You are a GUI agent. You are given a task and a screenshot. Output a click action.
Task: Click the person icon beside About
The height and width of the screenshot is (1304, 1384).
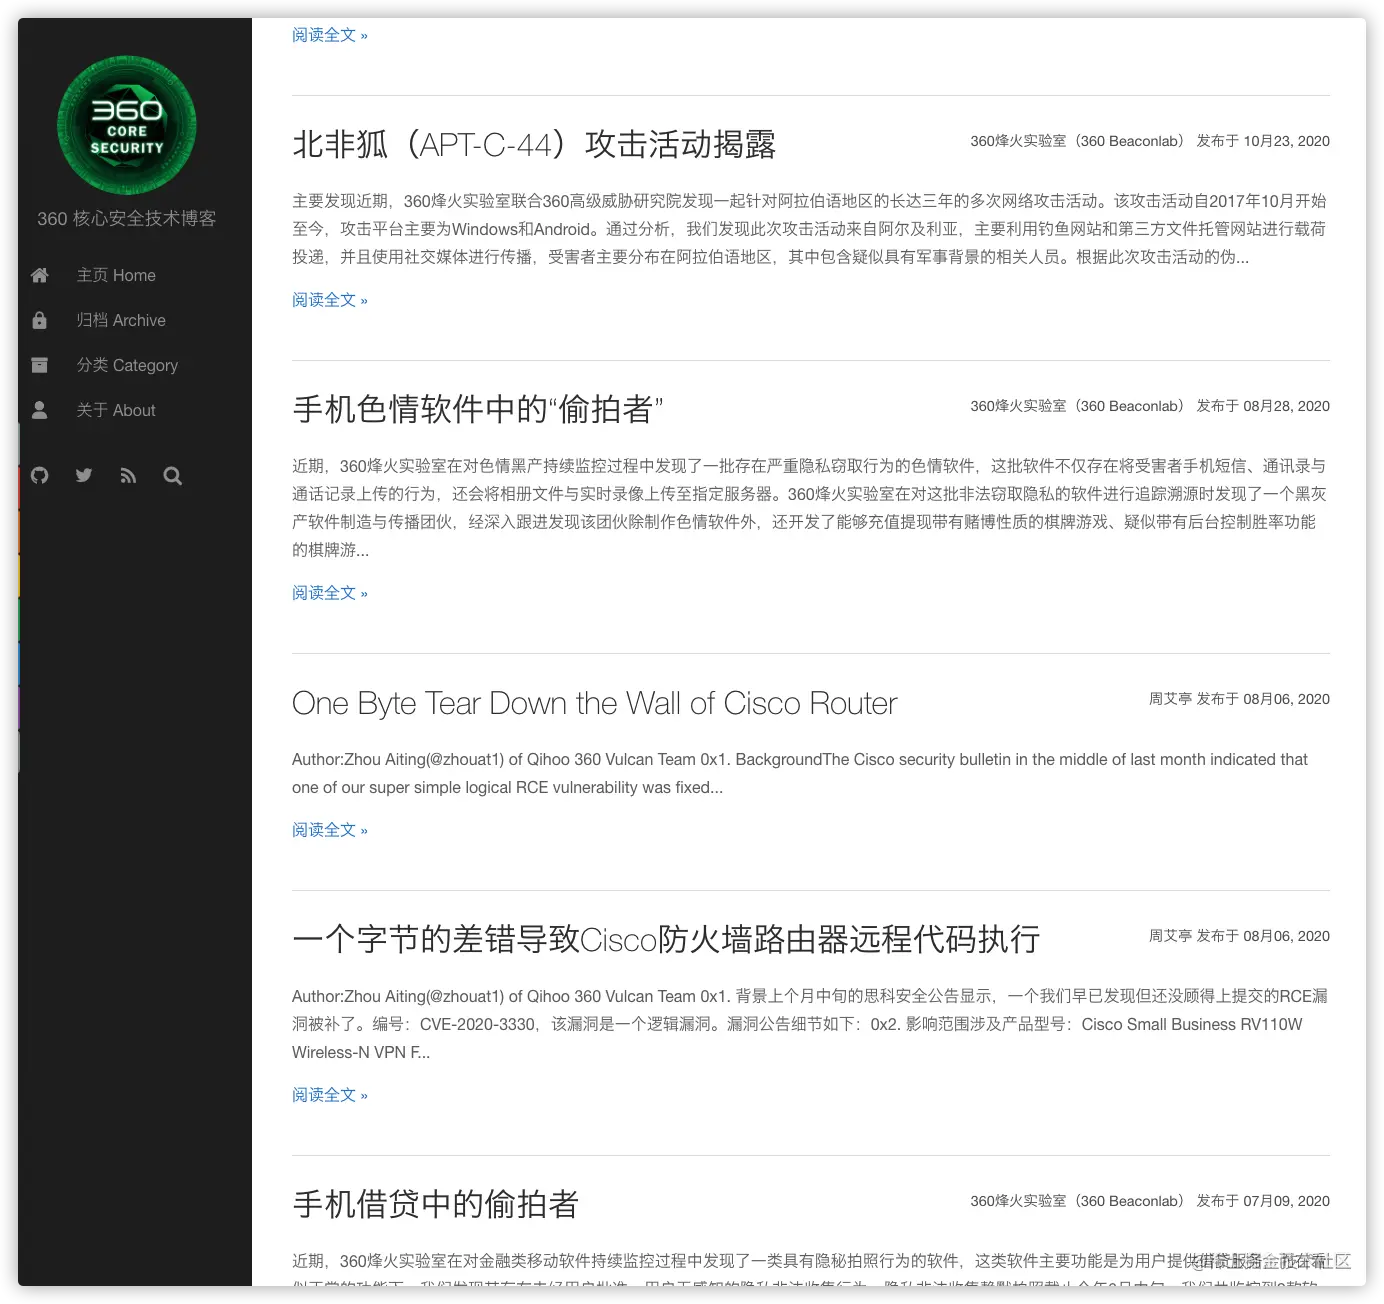point(40,410)
